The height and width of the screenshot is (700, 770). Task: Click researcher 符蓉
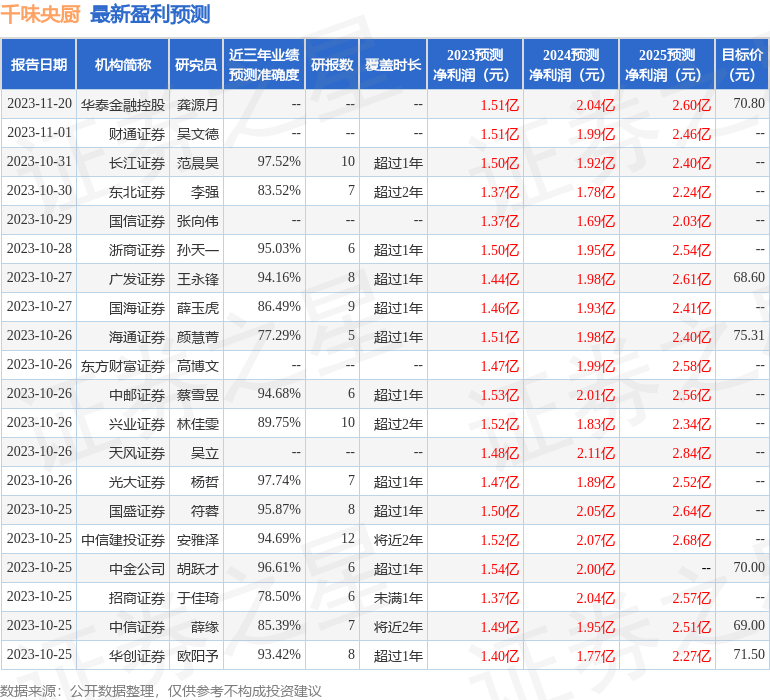[x=205, y=510]
